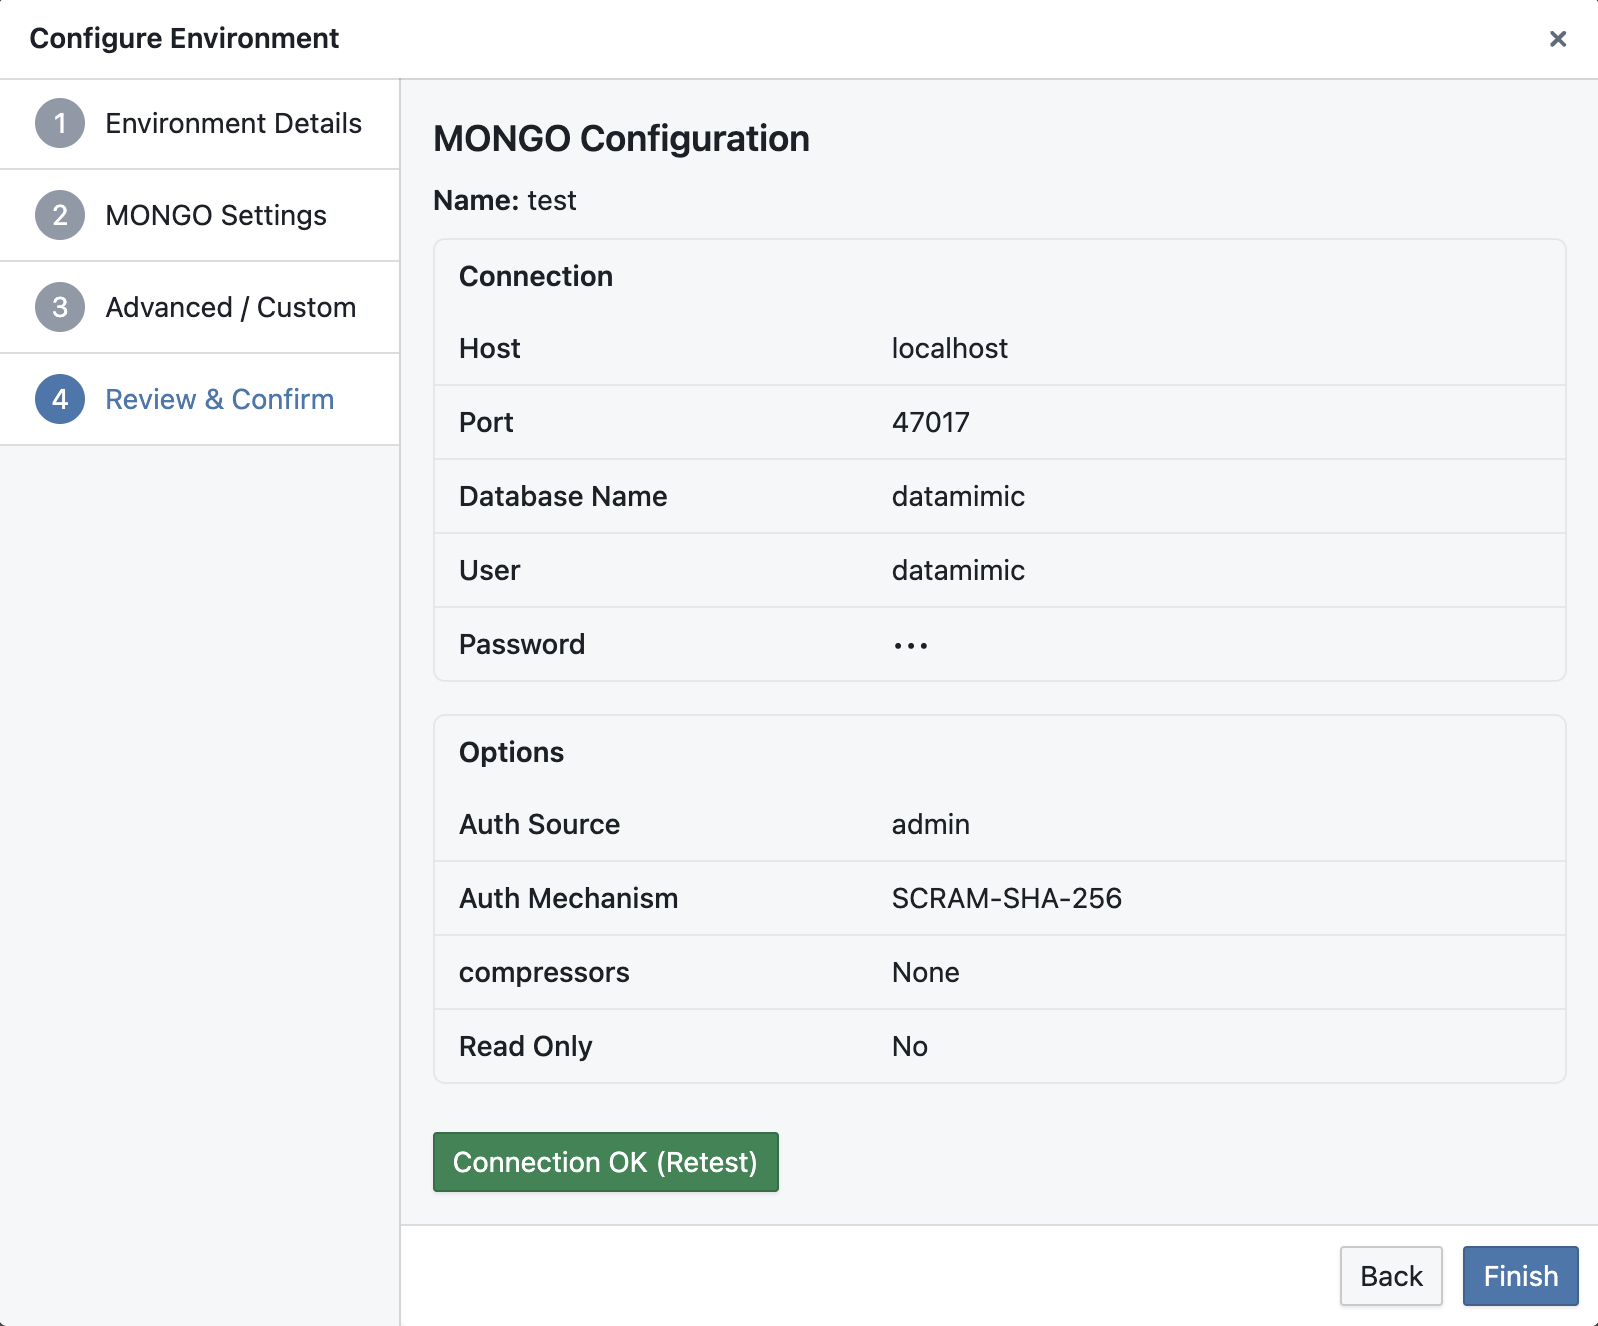Select the Review & Confirm step label
This screenshot has width=1598, height=1326.
click(x=219, y=399)
